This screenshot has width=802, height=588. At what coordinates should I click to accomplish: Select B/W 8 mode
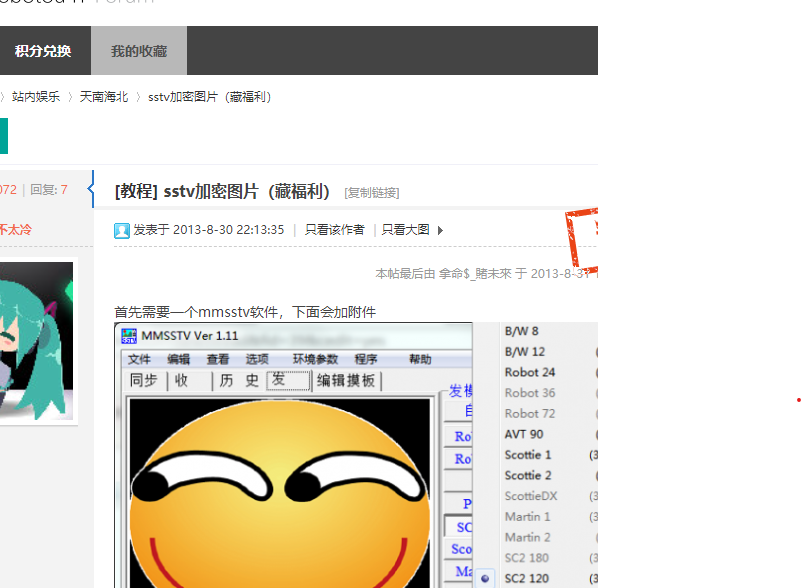coord(522,331)
